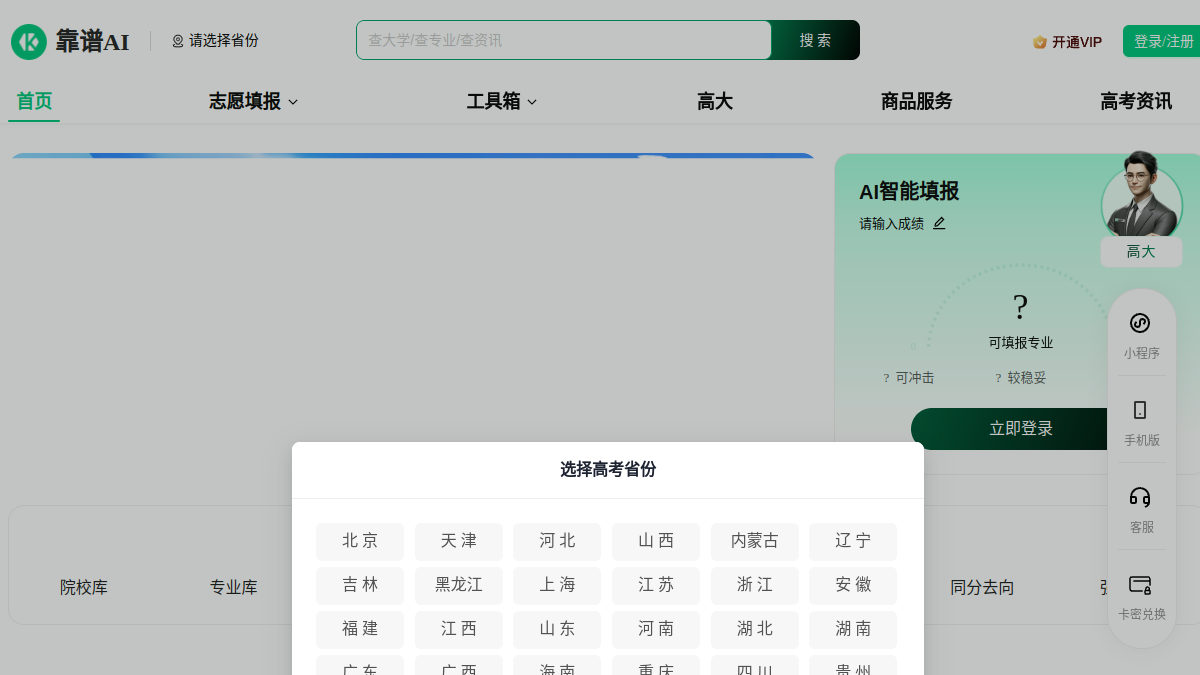
Task: Select province 吉林
Action: (x=360, y=585)
